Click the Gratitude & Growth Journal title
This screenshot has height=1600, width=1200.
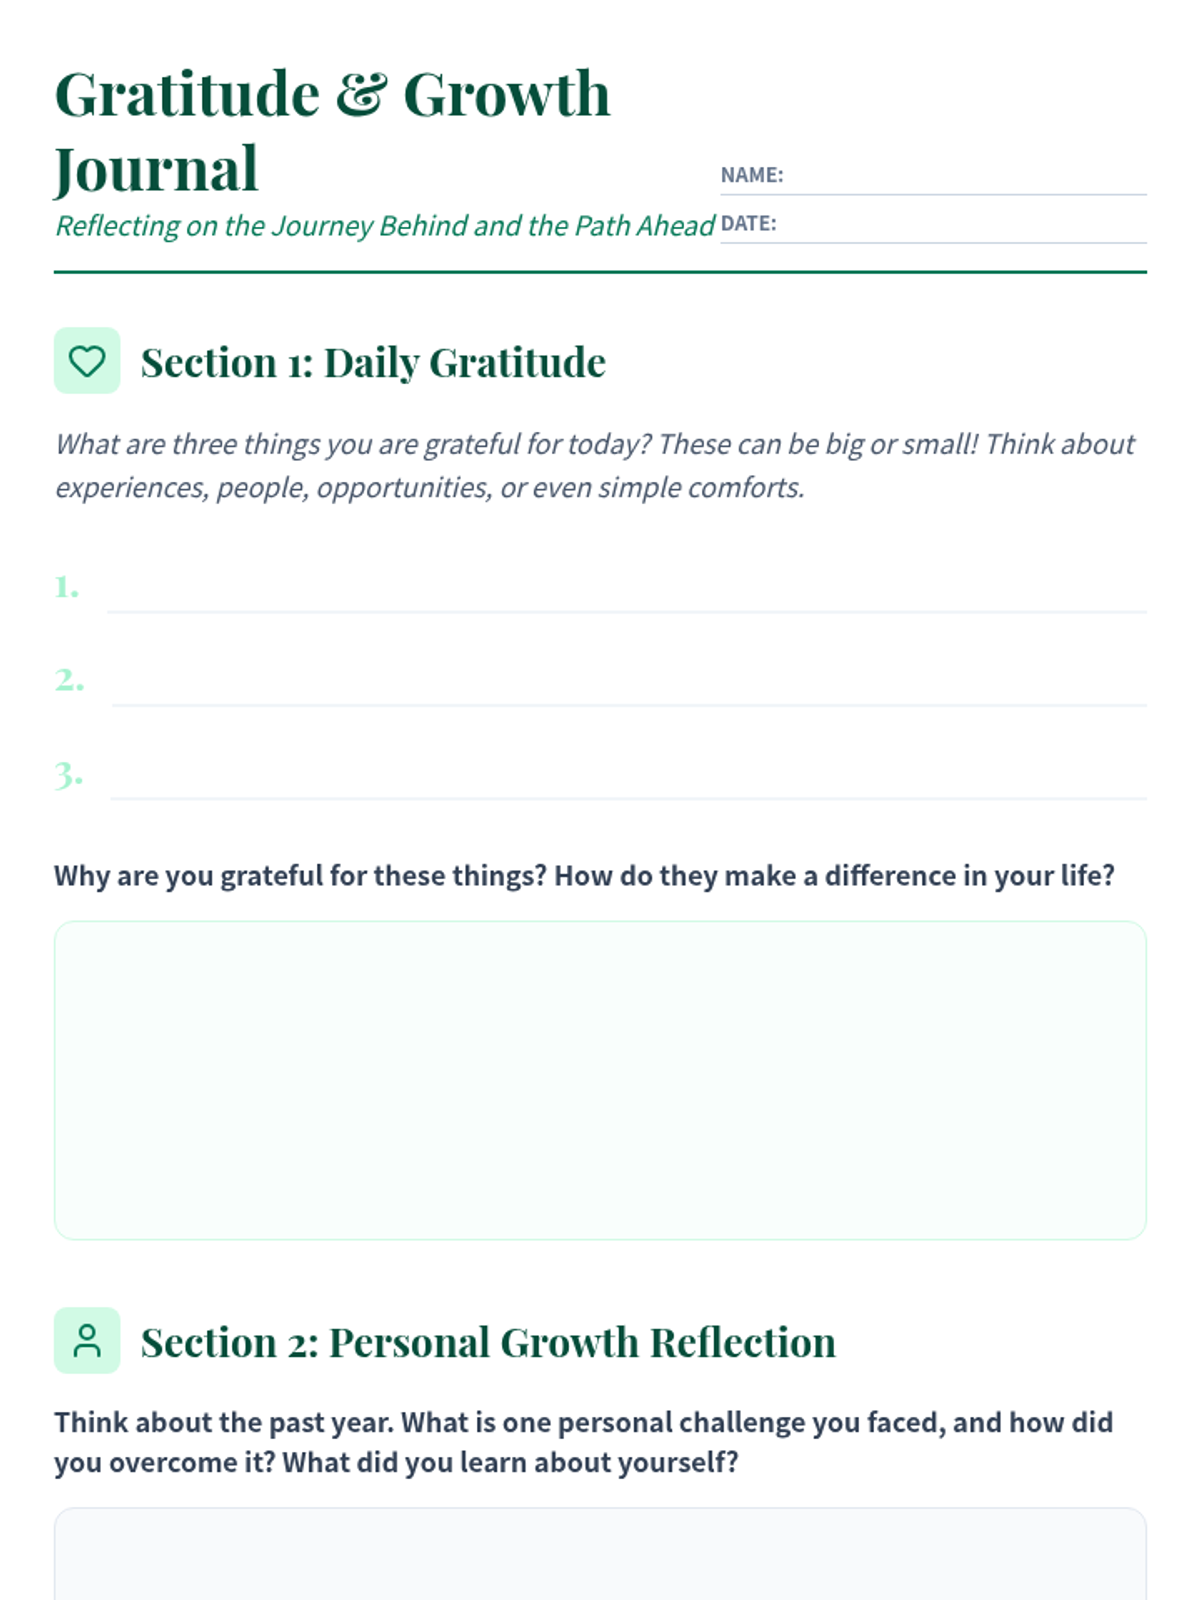pos(332,131)
